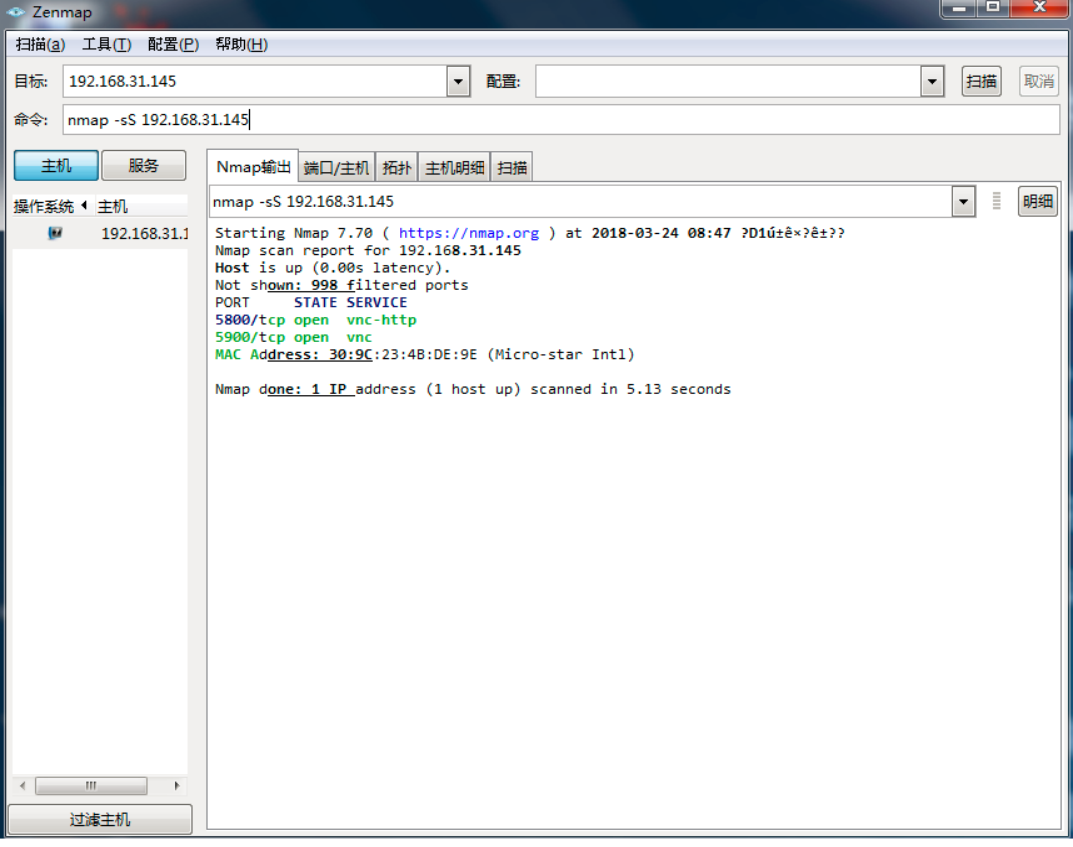Screen dimensions: 1073x847
Task: Open the 扫描(a) menu
Action: 40,44
